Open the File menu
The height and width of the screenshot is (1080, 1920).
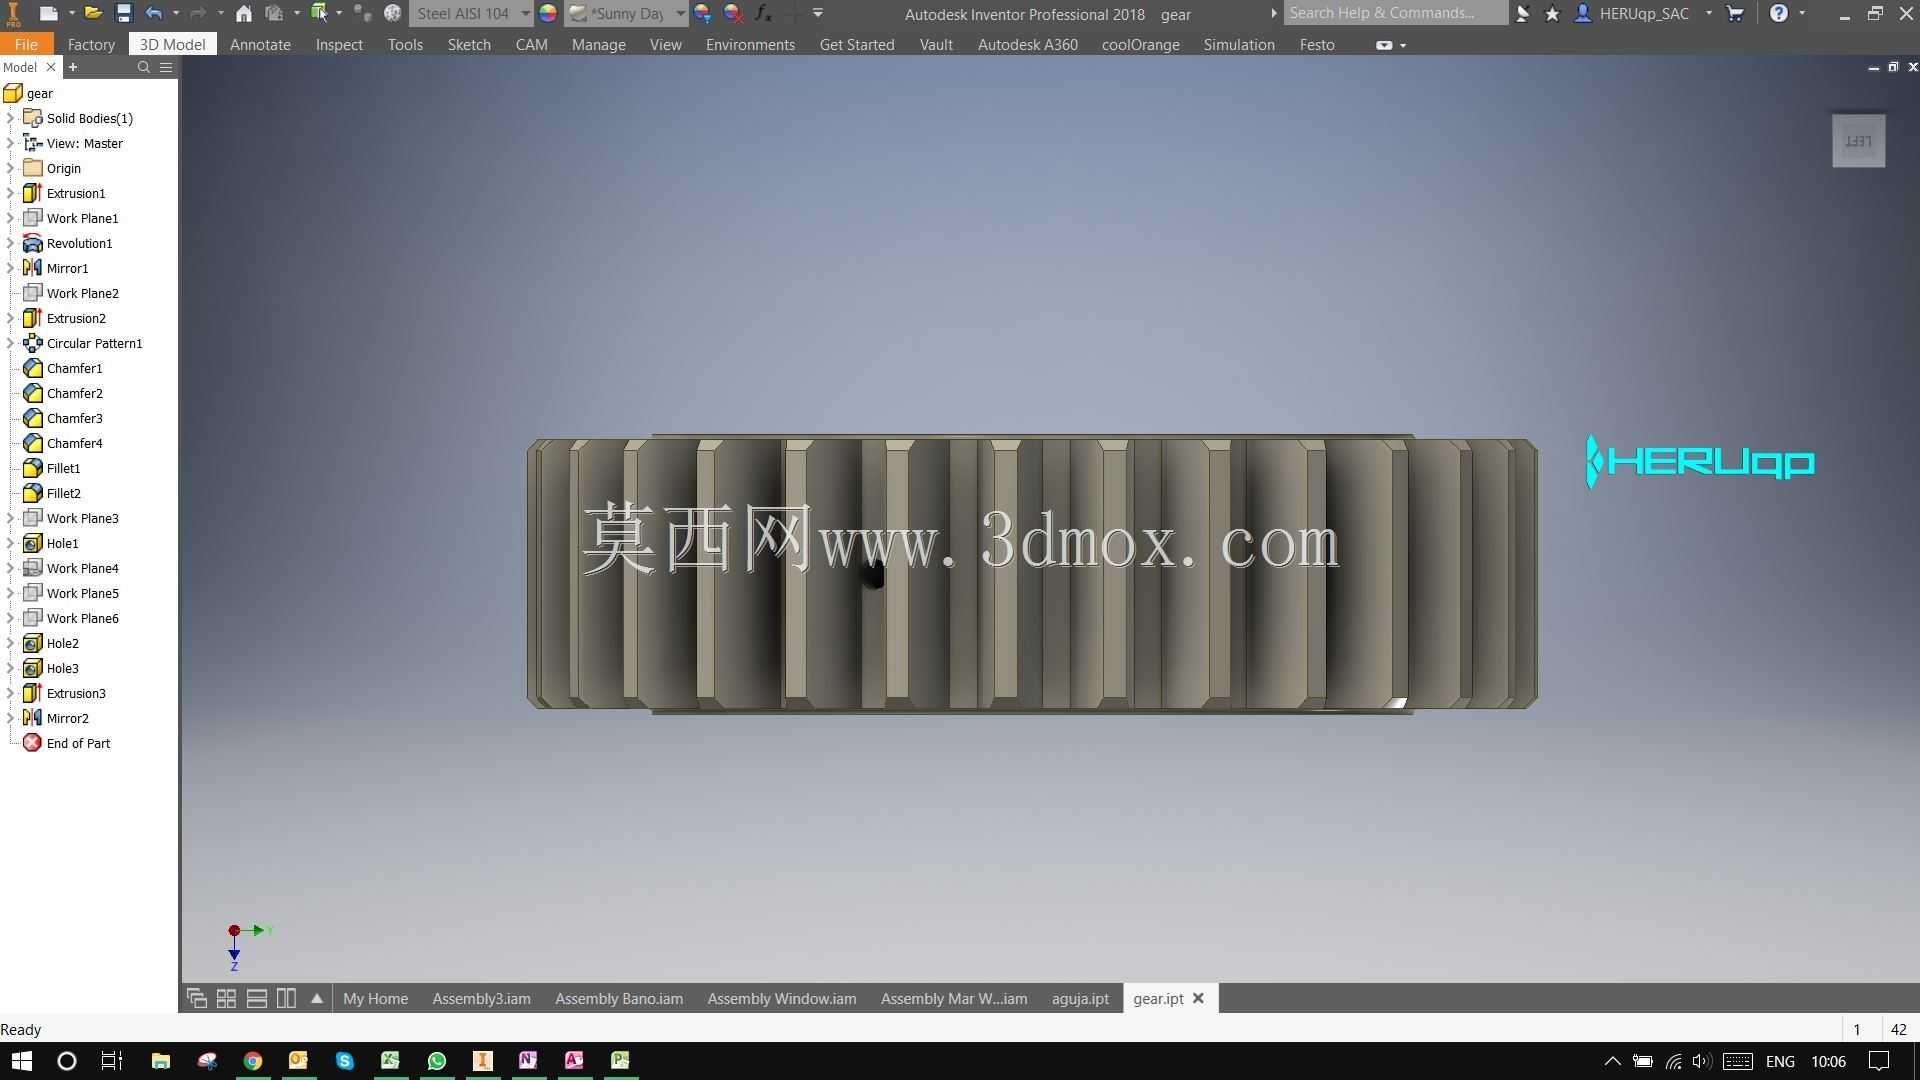[x=26, y=44]
